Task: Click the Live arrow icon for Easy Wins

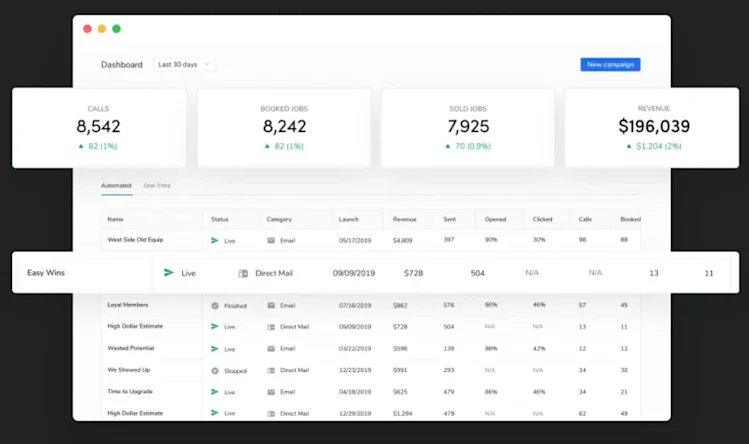Action: point(169,272)
